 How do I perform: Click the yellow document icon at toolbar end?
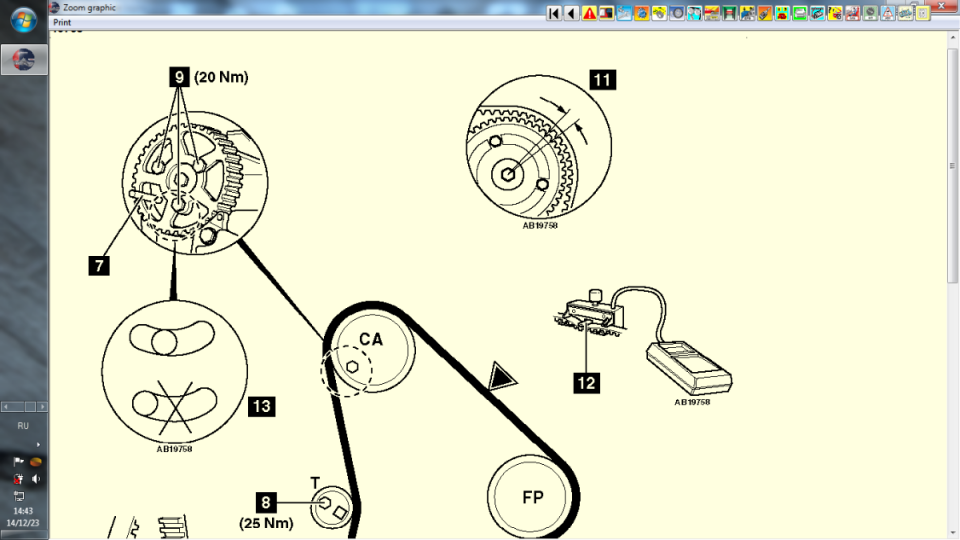point(922,13)
